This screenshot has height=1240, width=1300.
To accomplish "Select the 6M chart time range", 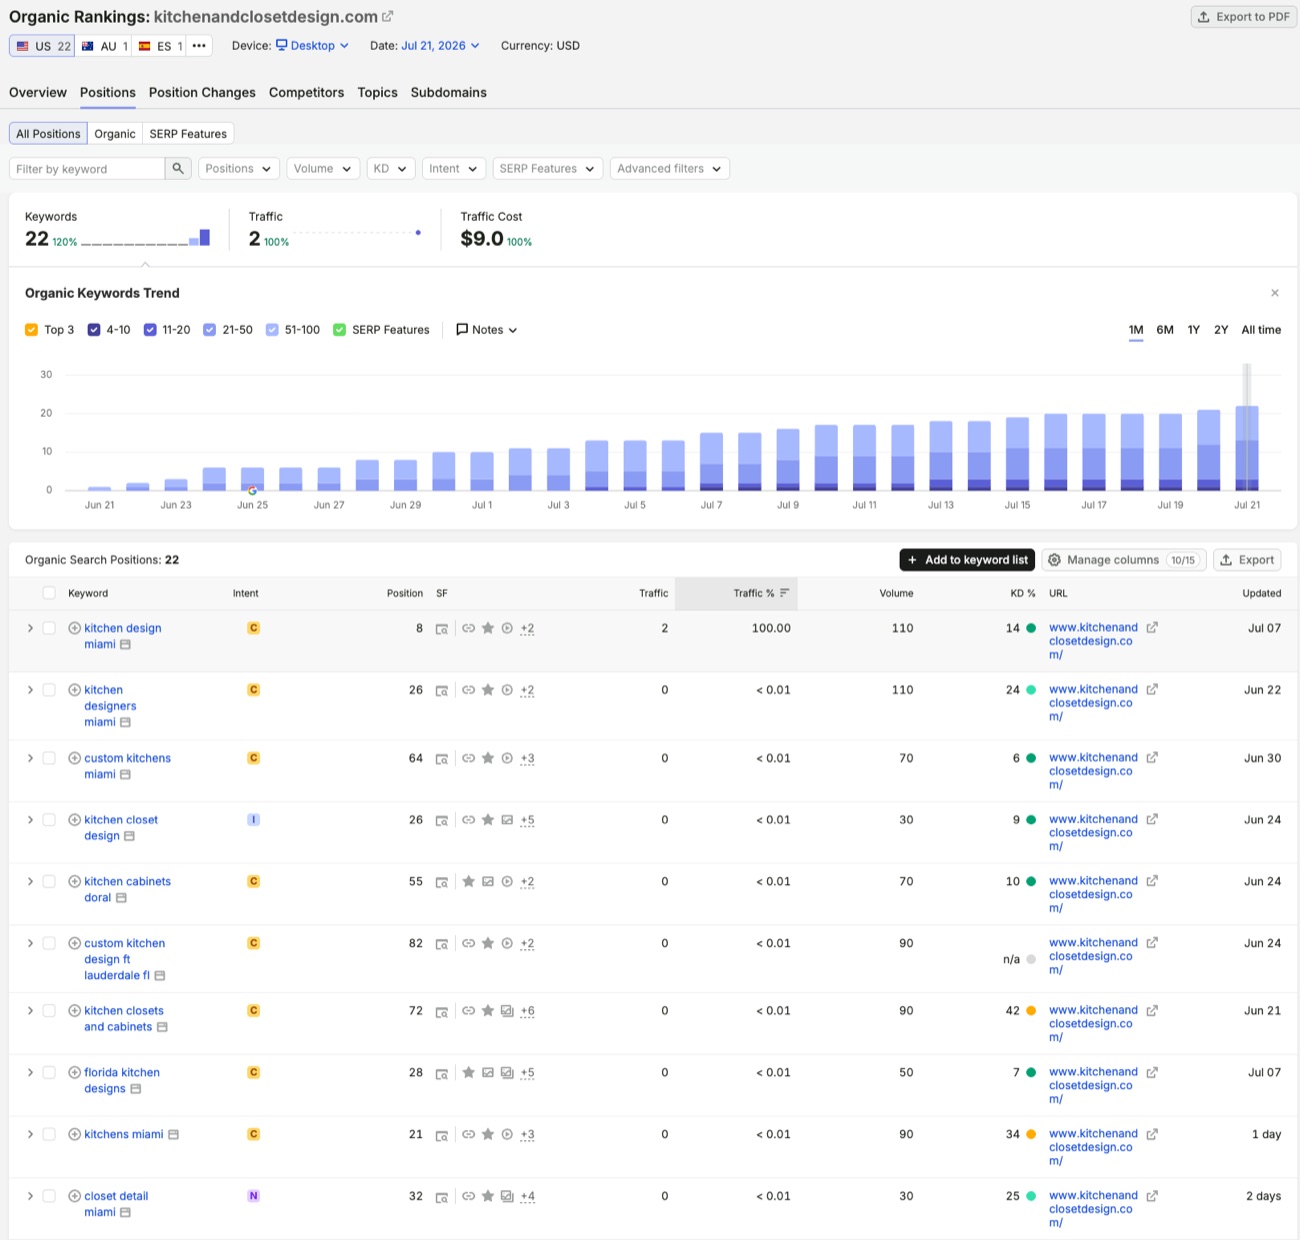I will tap(1165, 330).
